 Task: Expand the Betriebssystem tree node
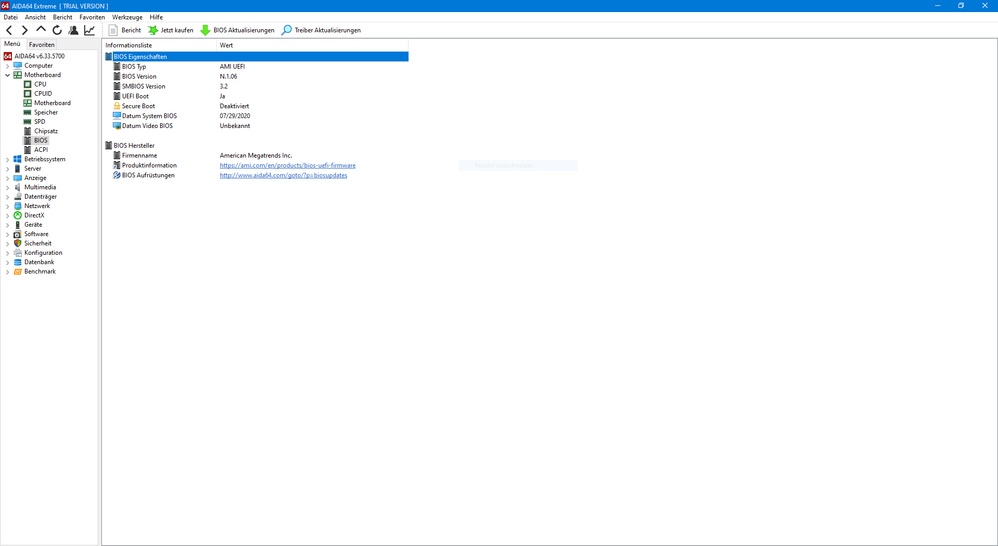click(x=8, y=159)
